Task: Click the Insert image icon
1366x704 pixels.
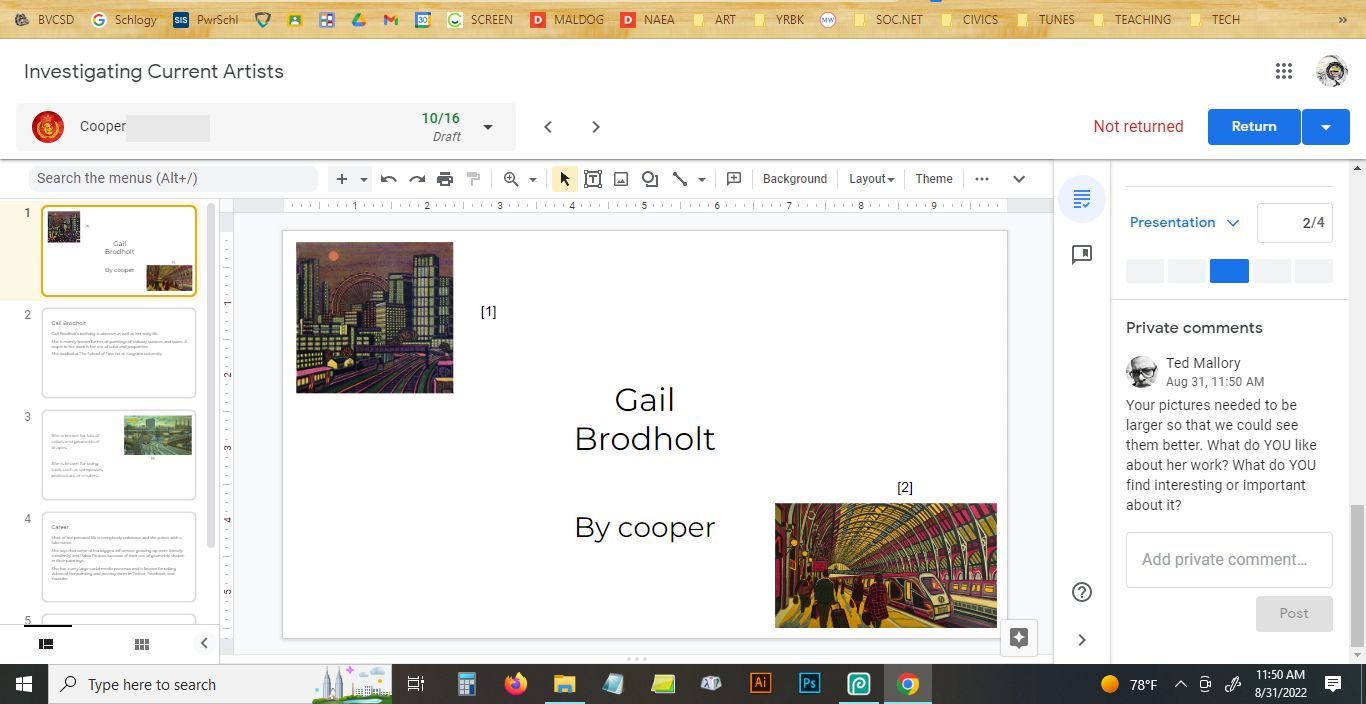Action: [x=621, y=179]
